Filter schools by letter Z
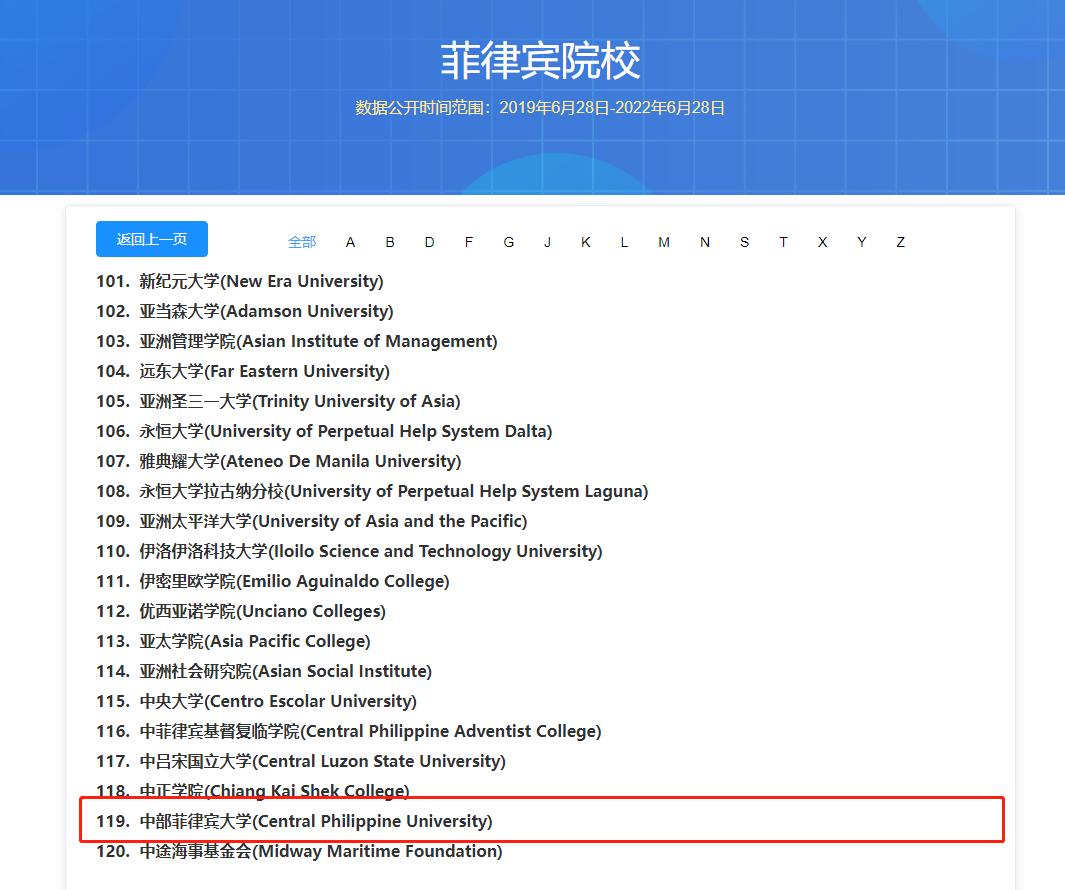This screenshot has width=1065, height=890. tap(900, 242)
